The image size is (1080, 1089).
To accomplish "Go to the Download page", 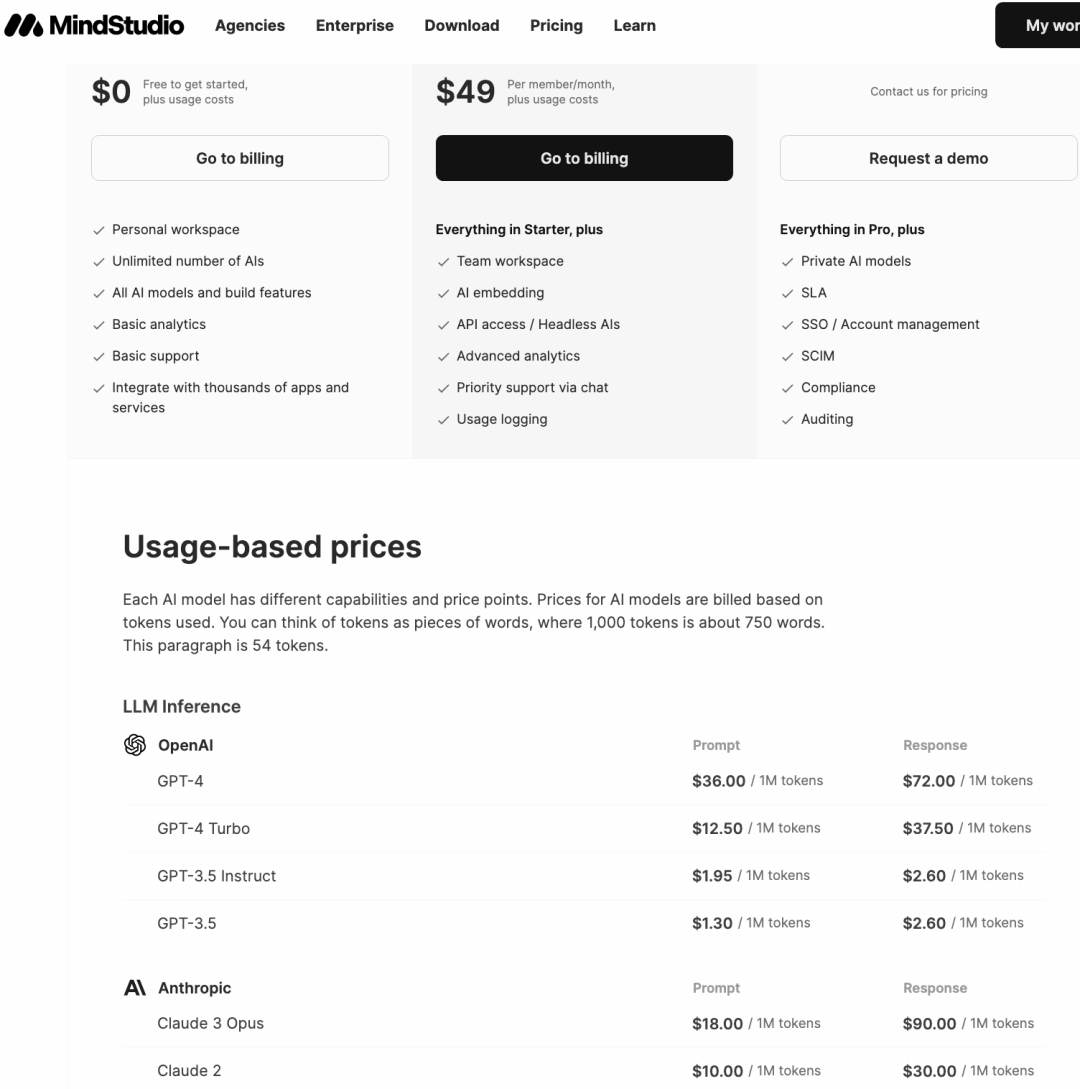I will click(x=462, y=26).
